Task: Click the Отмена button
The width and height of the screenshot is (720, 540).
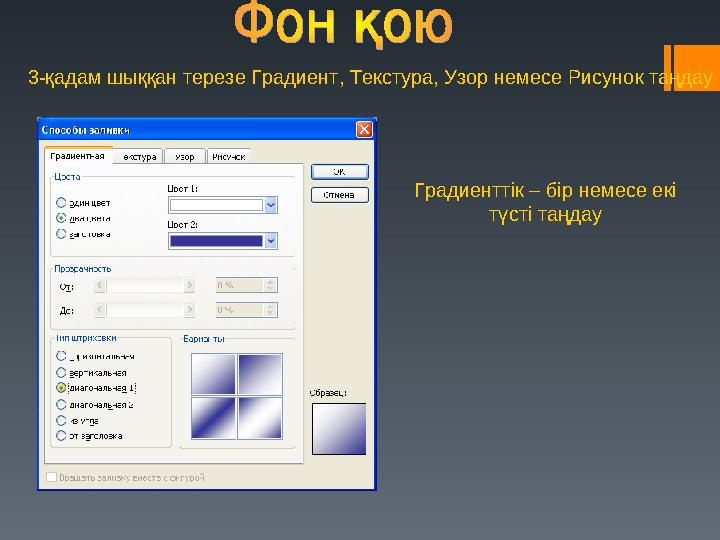Action: coord(340,195)
